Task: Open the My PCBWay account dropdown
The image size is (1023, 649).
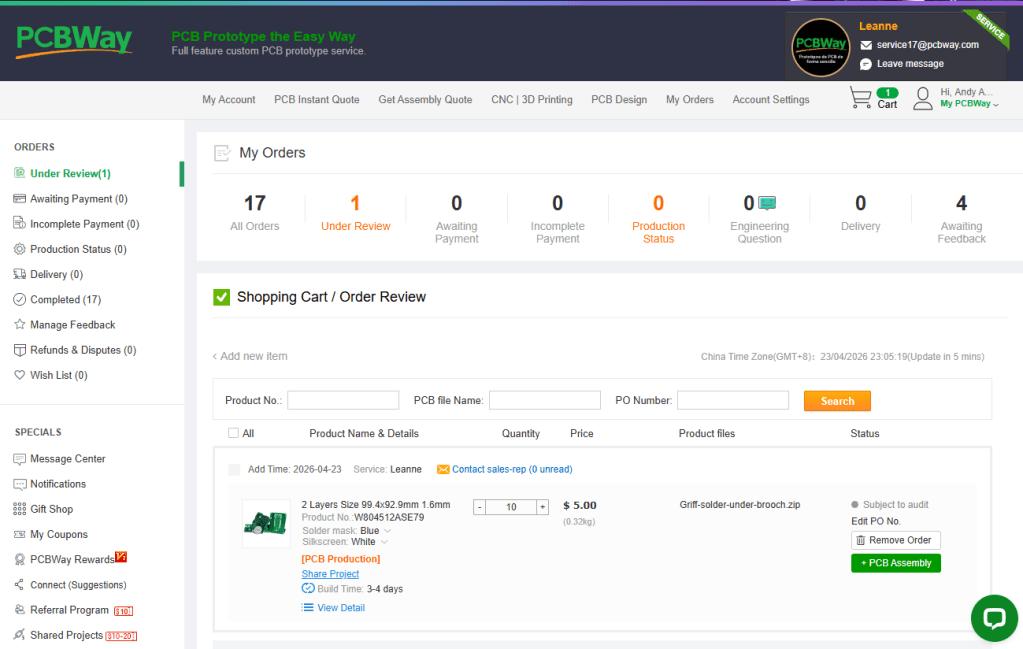Action: [968, 104]
